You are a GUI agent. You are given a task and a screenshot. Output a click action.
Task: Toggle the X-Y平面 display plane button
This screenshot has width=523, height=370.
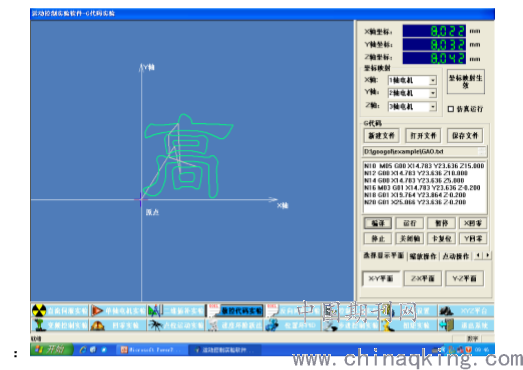tap(381, 278)
